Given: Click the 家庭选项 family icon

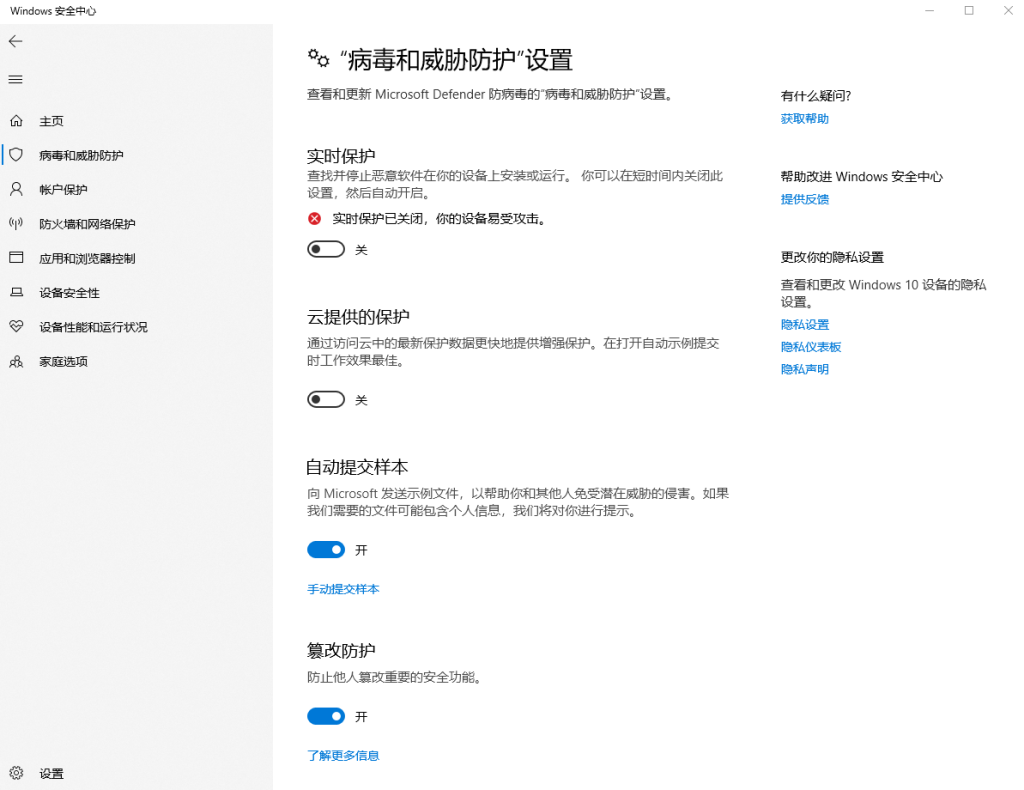Looking at the screenshot, I should 17,361.
